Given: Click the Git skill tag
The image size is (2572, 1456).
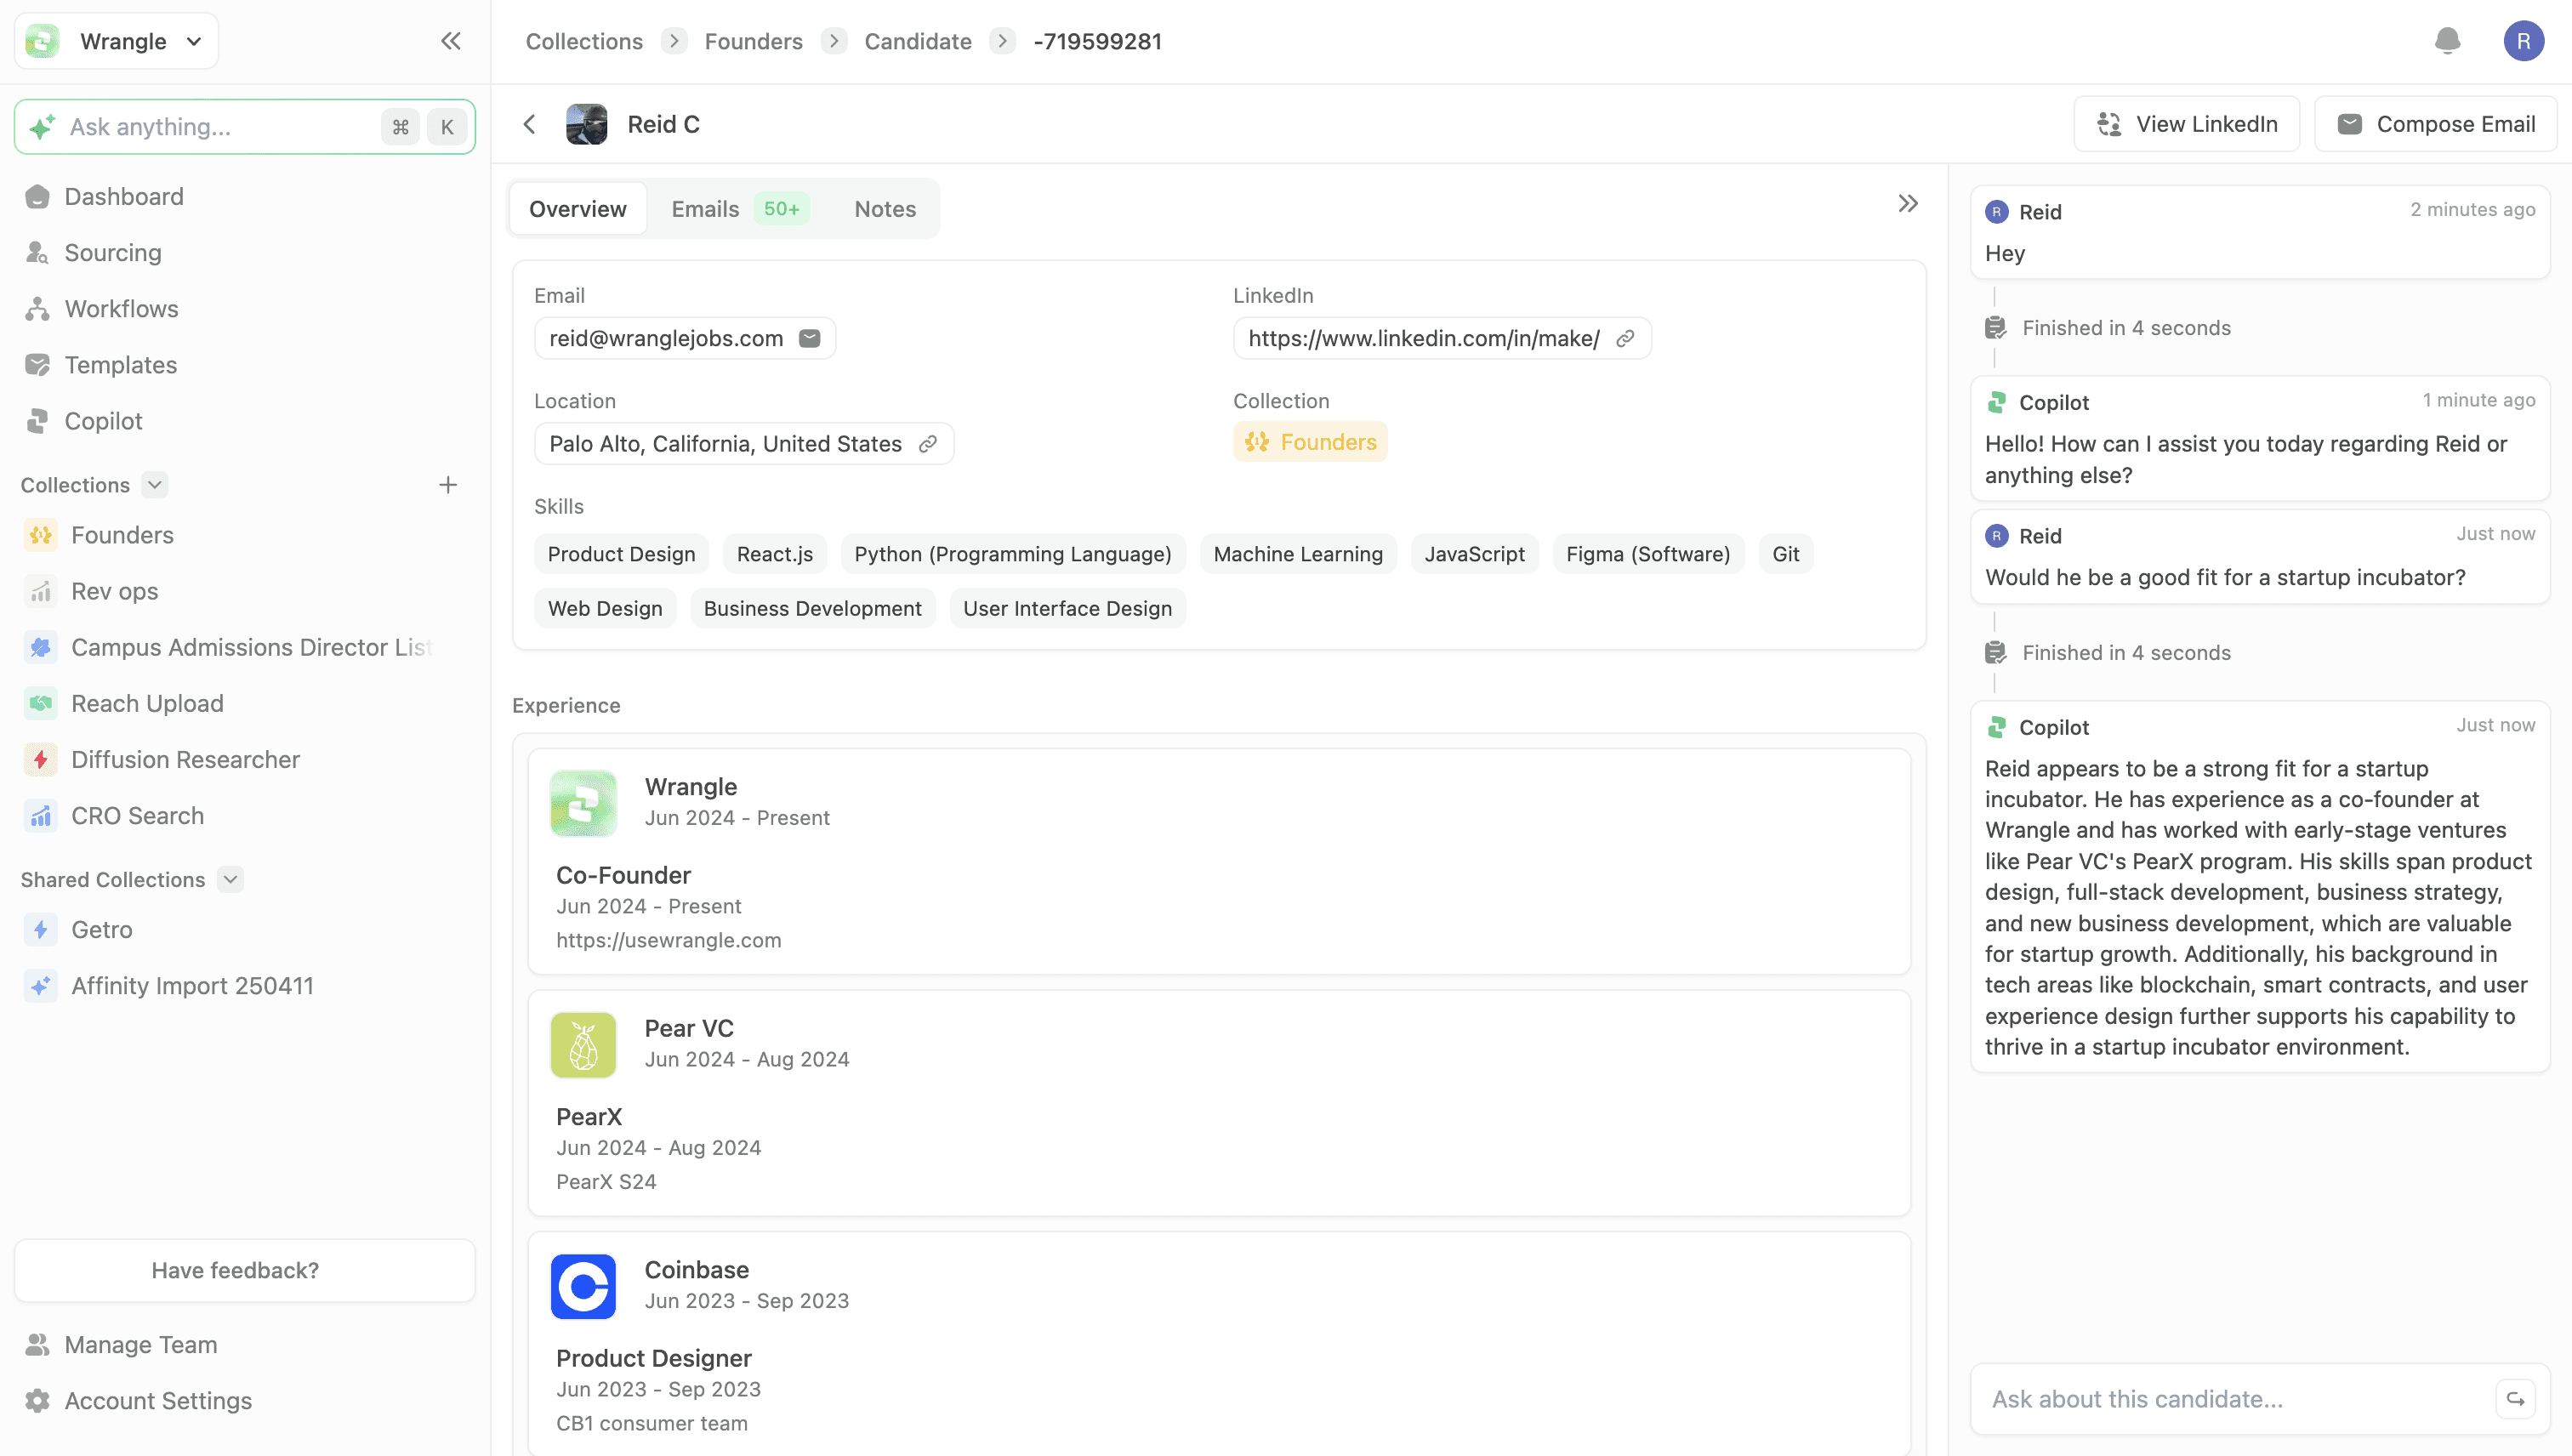Looking at the screenshot, I should (x=1785, y=554).
